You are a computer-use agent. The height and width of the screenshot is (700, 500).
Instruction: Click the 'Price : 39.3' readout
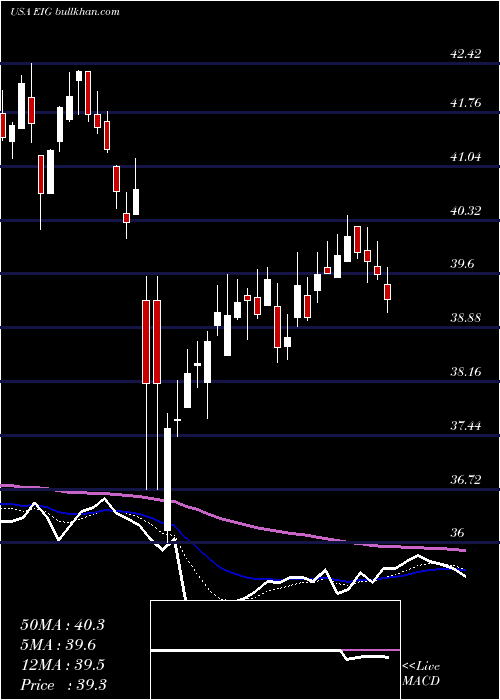[63, 685]
